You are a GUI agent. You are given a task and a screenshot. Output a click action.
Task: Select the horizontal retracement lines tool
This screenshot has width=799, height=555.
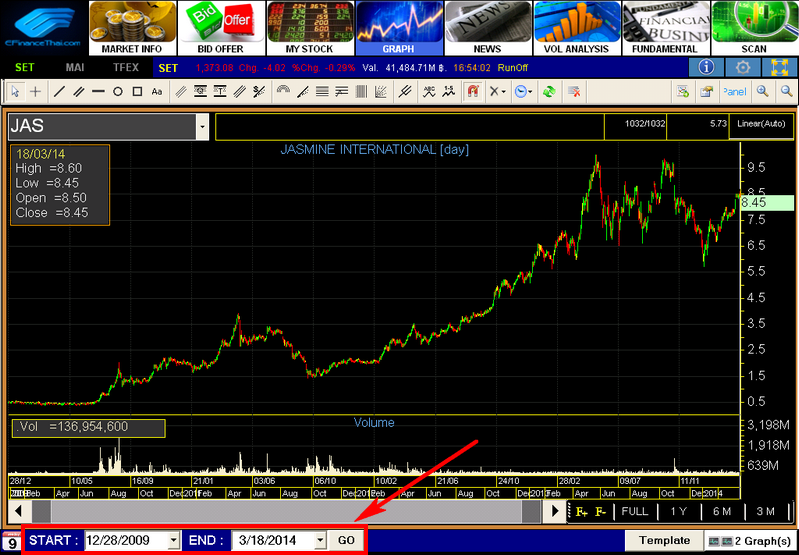(322, 92)
